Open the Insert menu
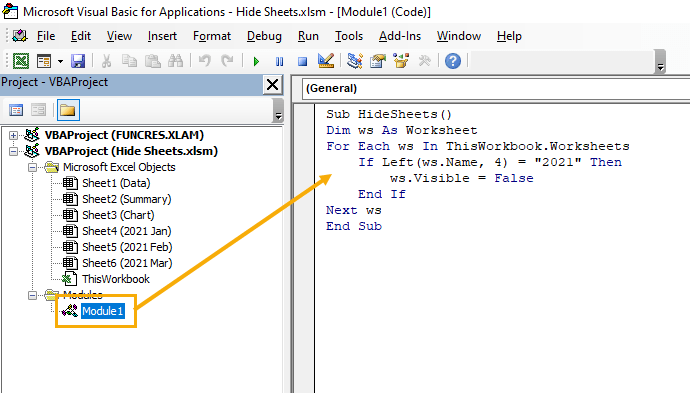690x393 pixels. click(162, 36)
